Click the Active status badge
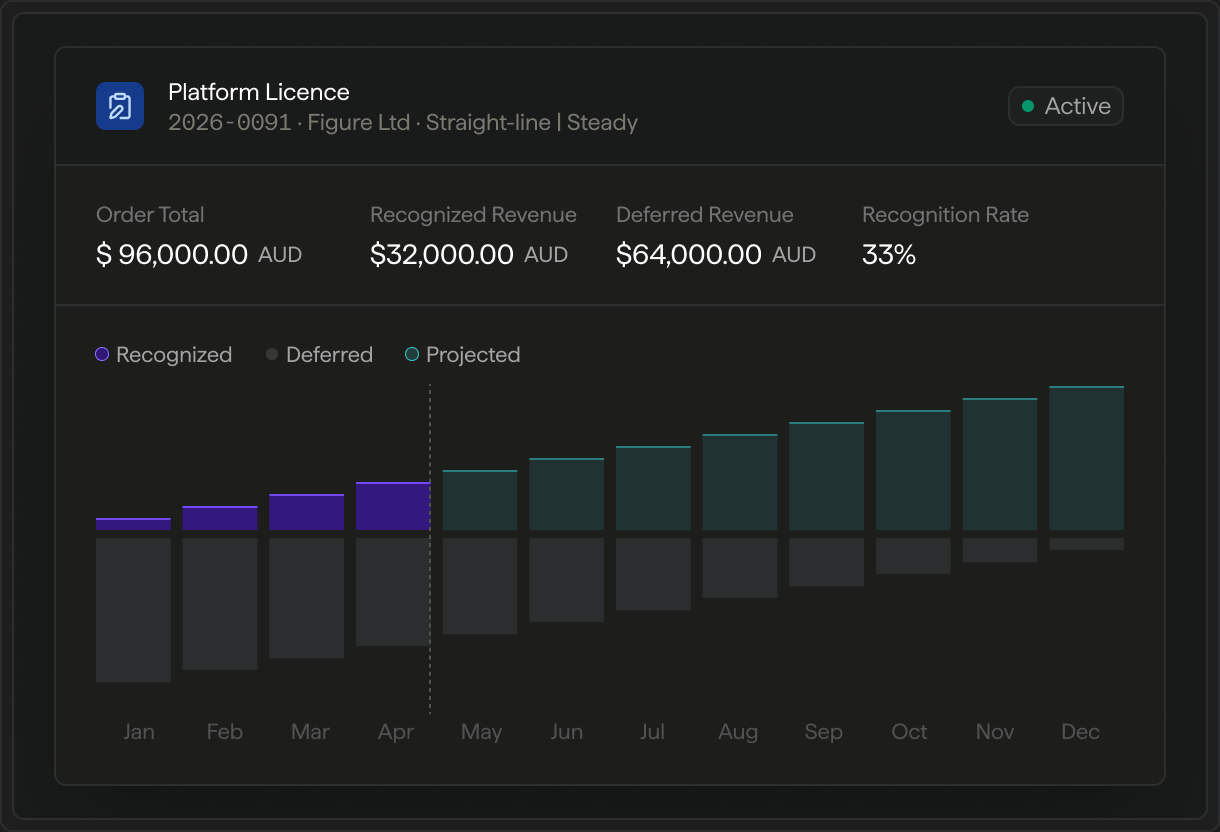Image resolution: width=1220 pixels, height=832 pixels. [1066, 106]
